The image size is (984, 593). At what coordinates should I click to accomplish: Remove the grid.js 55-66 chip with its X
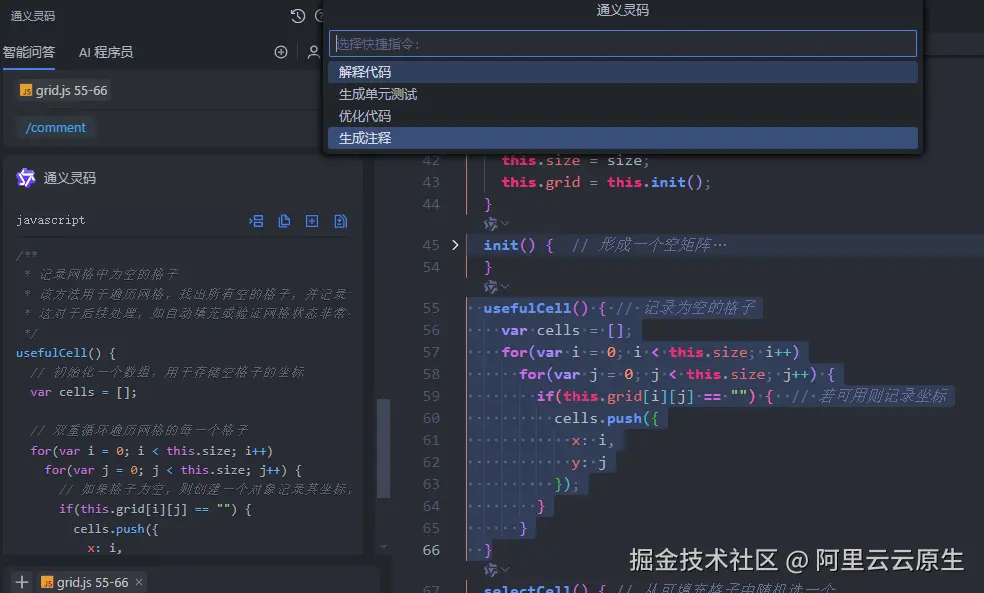click(139, 582)
